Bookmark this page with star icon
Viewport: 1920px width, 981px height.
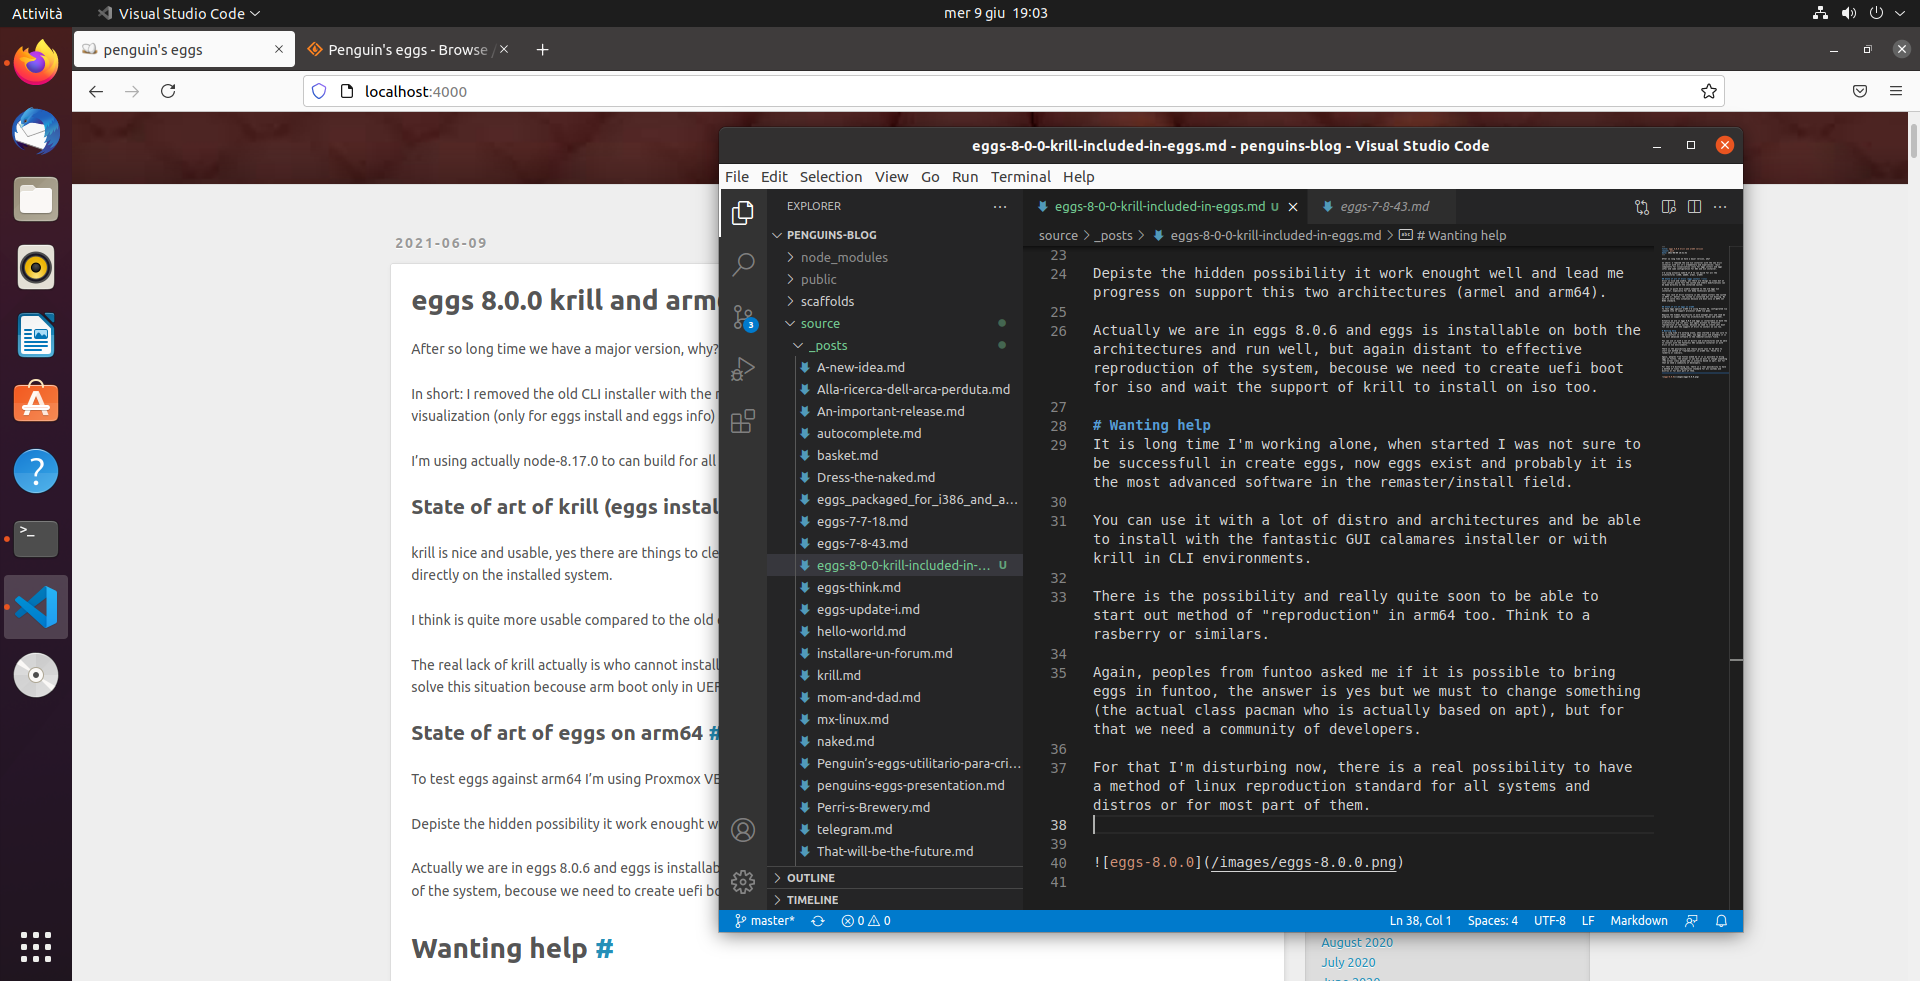(1709, 91)
